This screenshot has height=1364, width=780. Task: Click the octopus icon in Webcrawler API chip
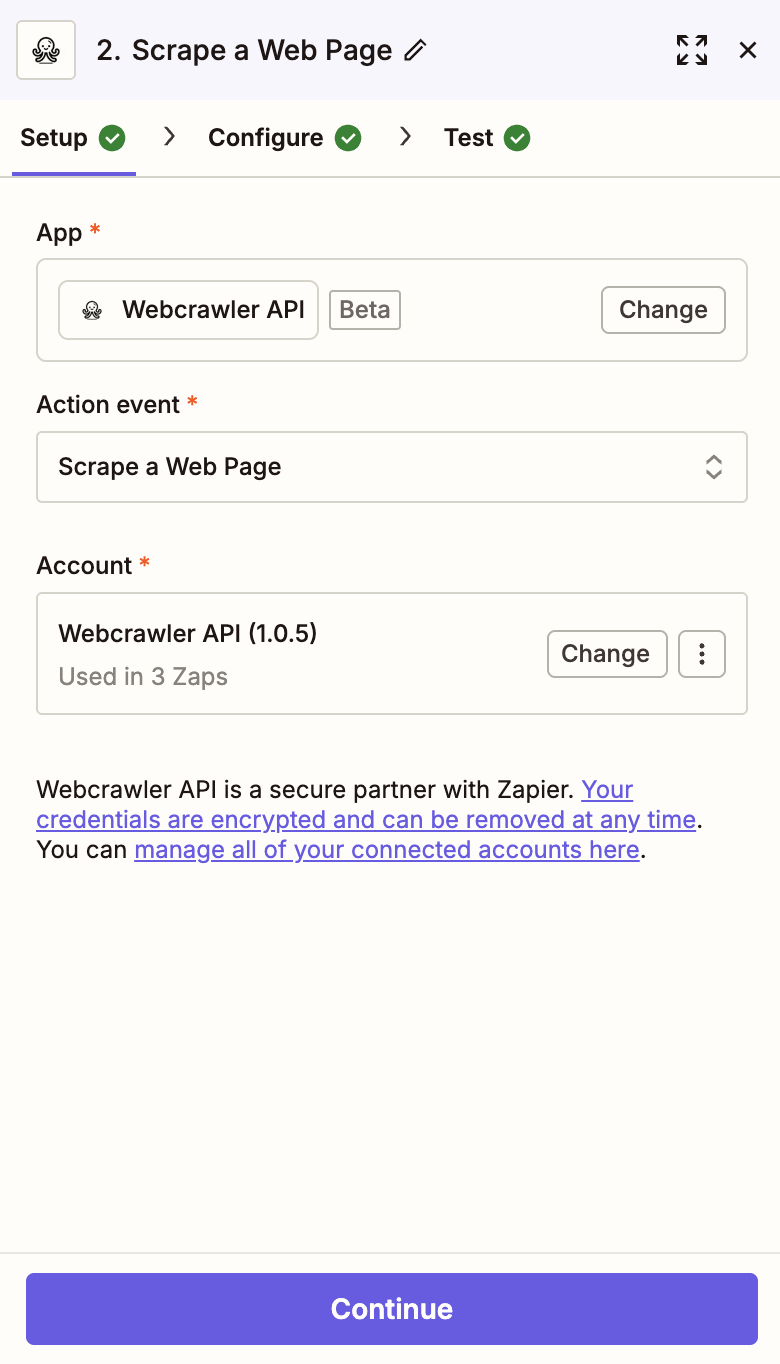click(x=92, y=310)
